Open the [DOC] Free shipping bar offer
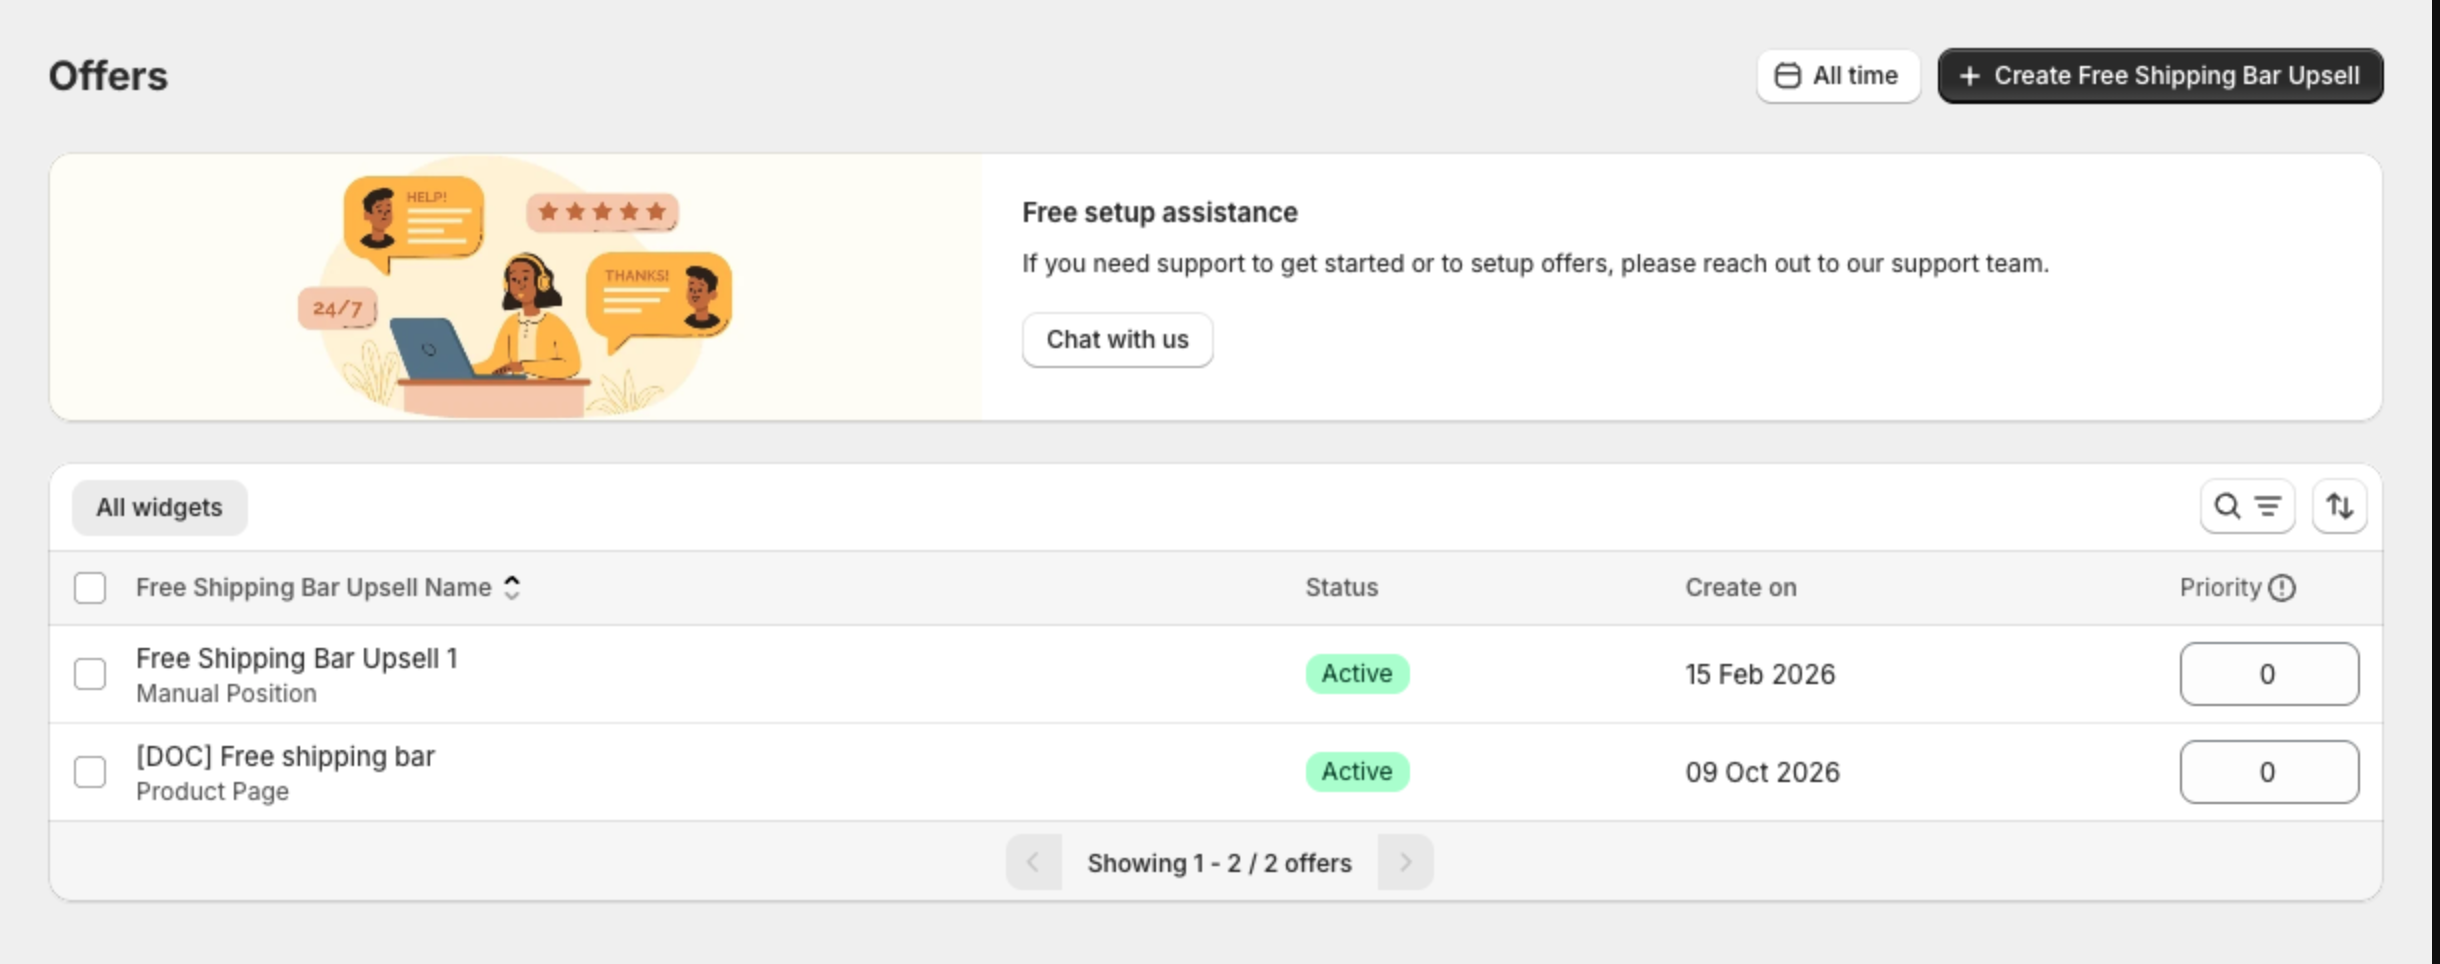 [x=285, y=756]
